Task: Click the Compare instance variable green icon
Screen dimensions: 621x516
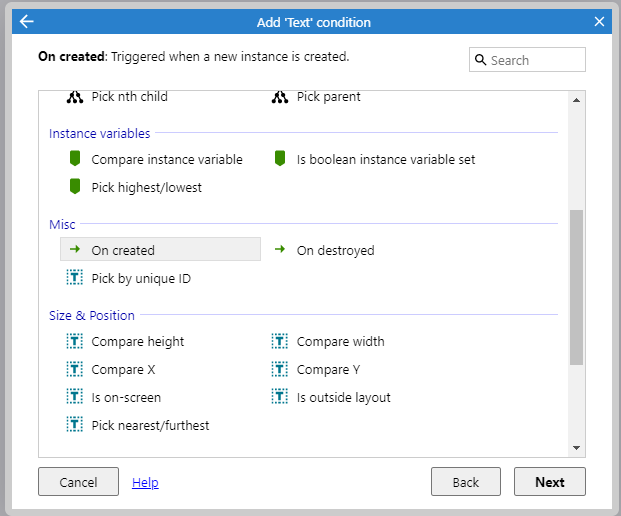Action: tap(74, 159)
